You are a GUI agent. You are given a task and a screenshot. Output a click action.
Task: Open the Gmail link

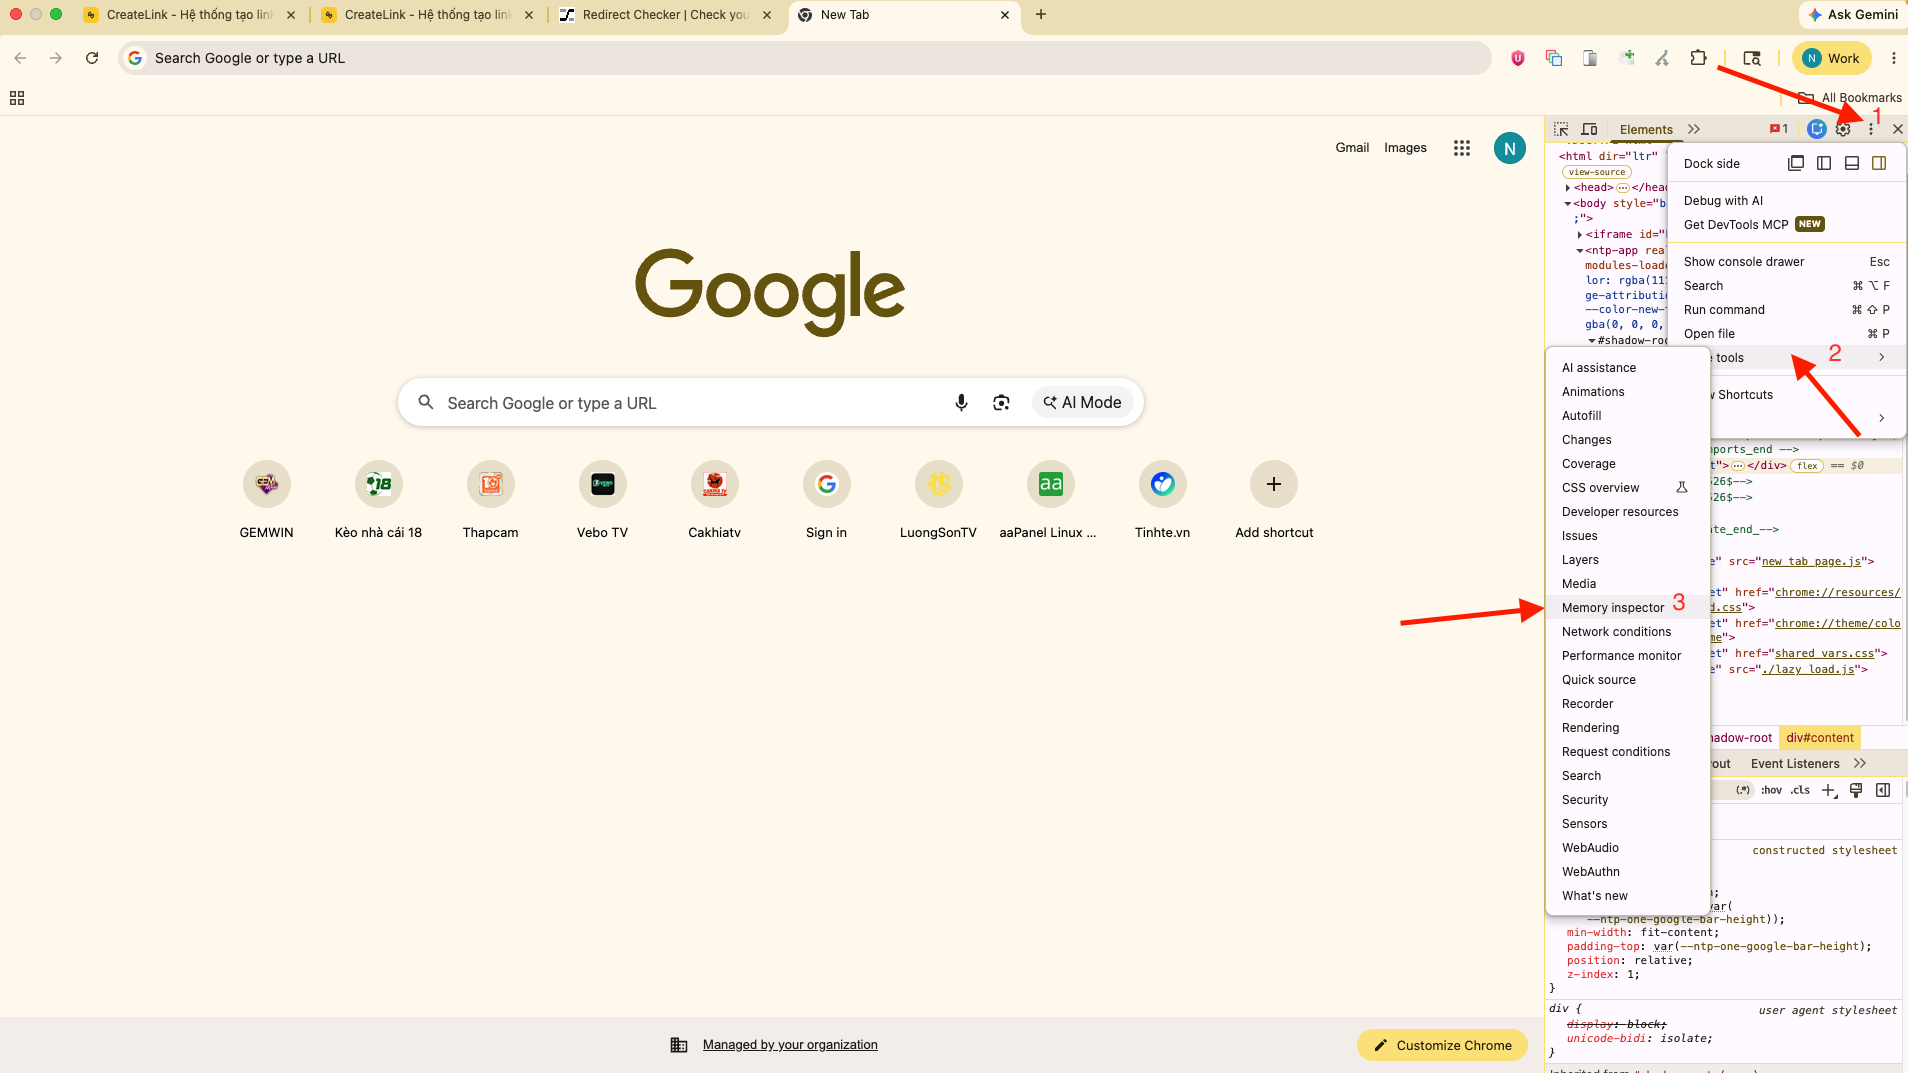1352,148
